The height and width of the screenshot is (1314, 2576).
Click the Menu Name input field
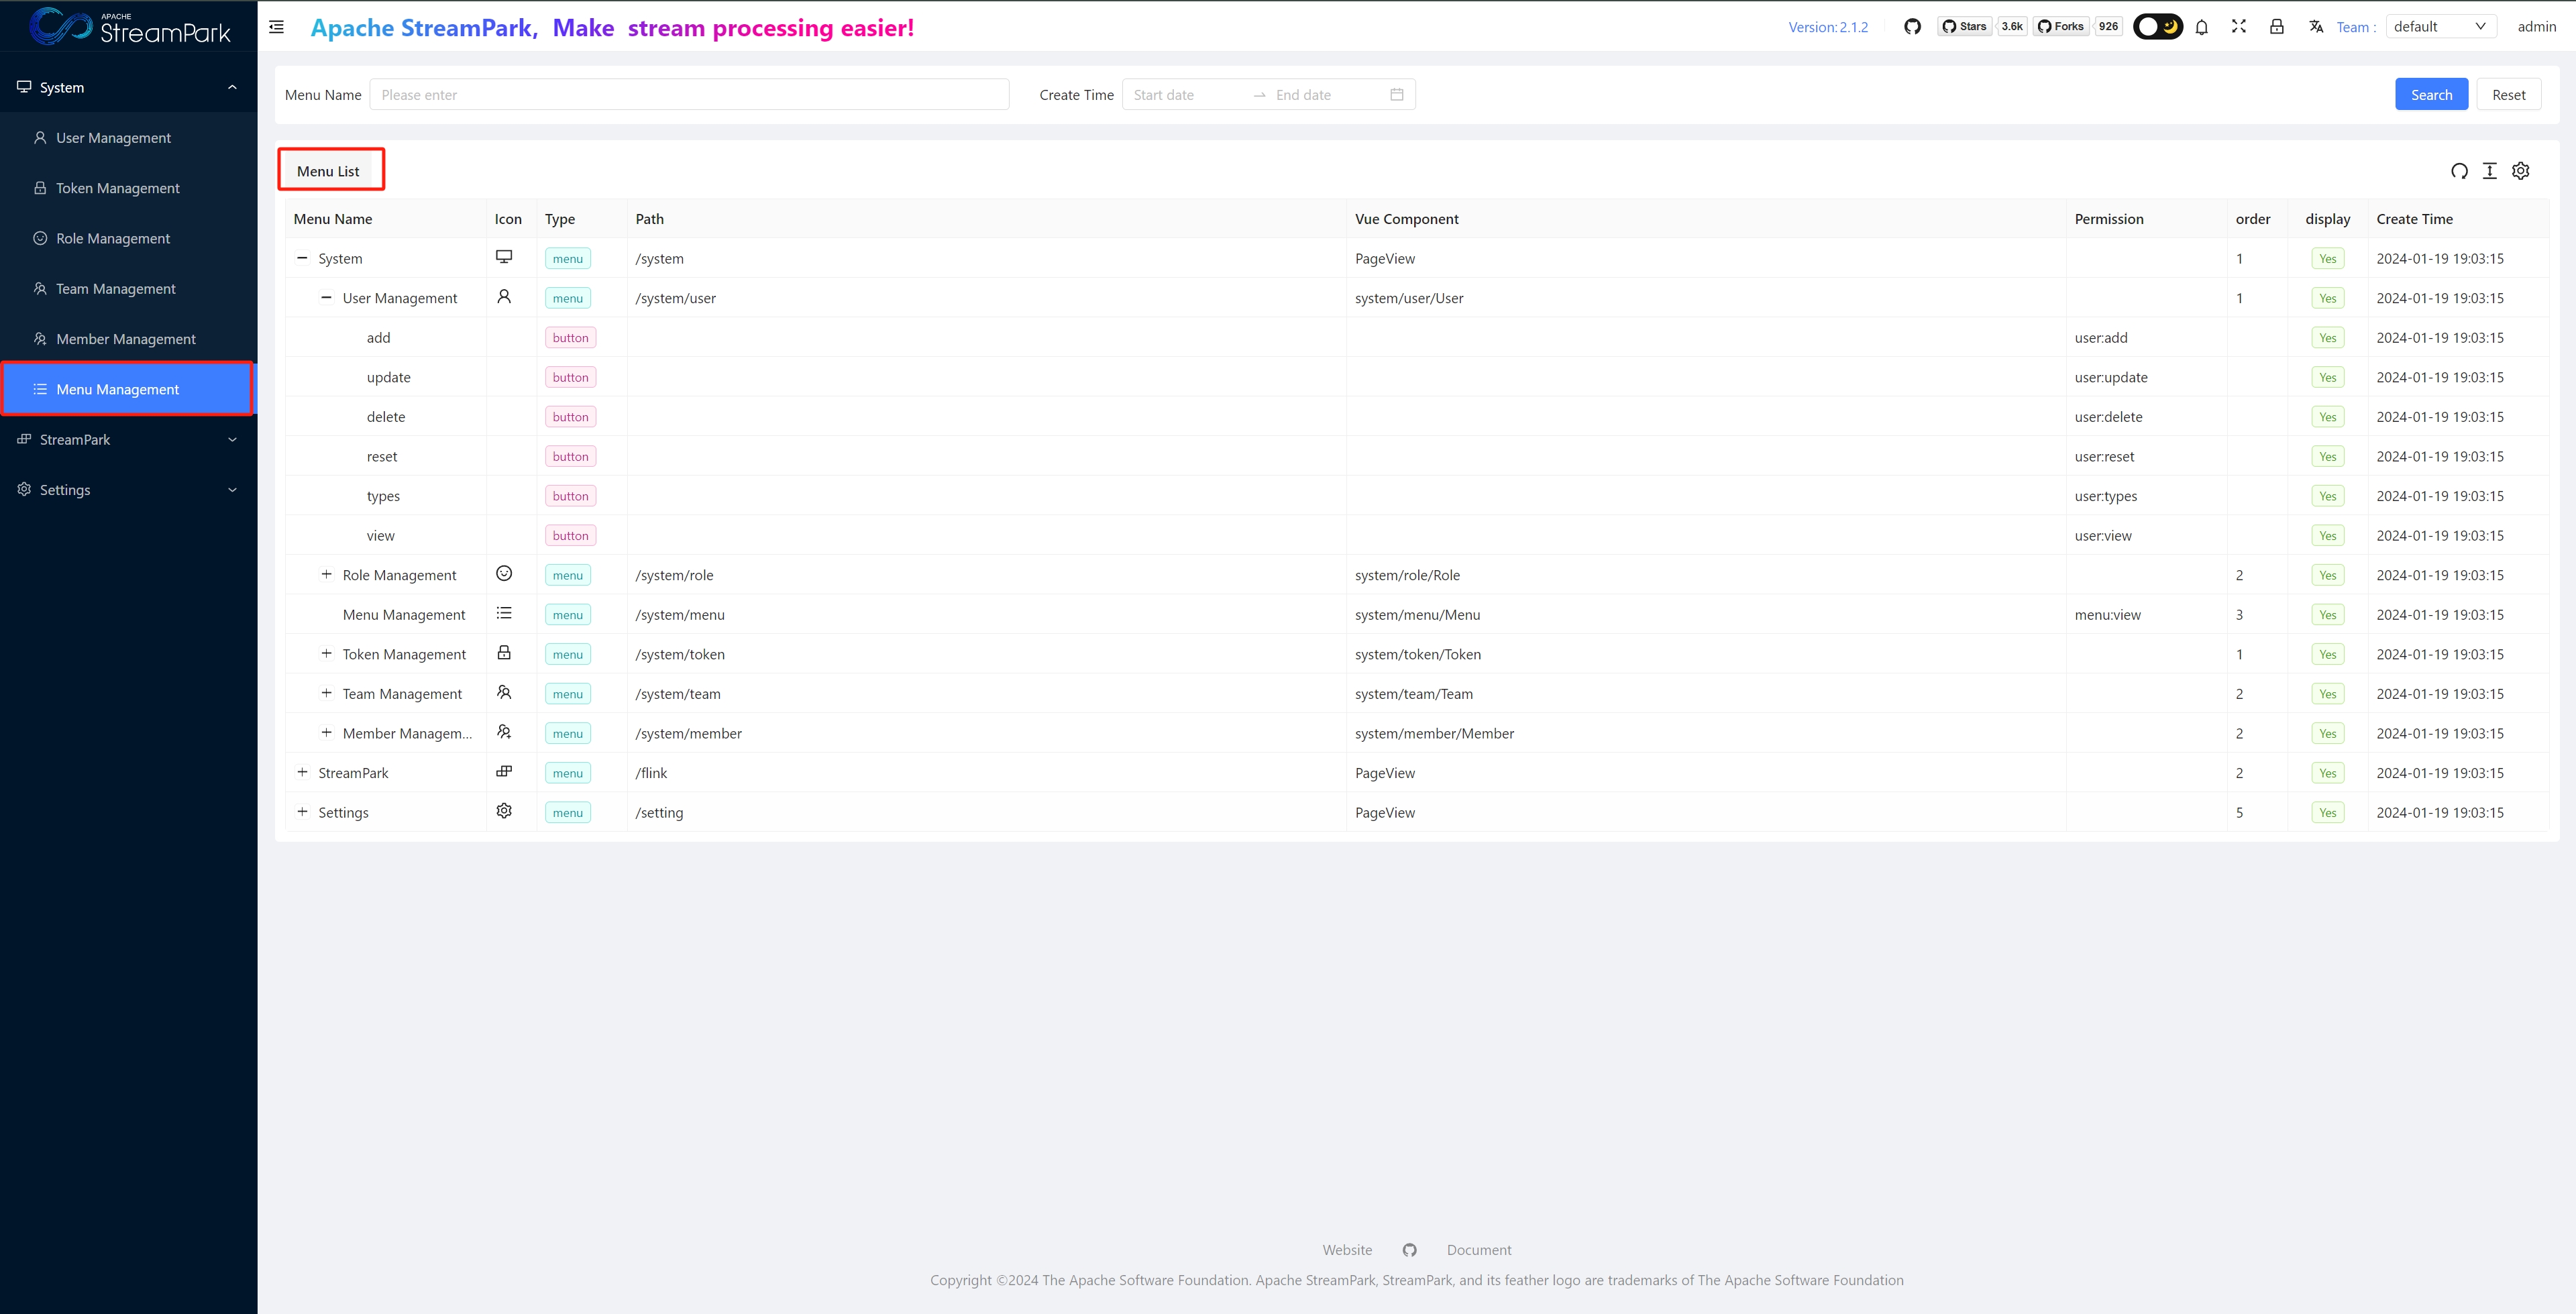[689, 95]
